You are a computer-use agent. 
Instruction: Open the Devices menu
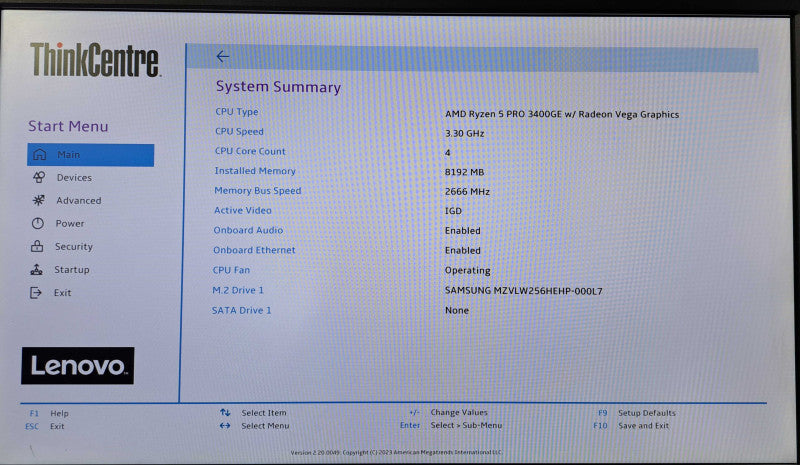pos(74,178)
